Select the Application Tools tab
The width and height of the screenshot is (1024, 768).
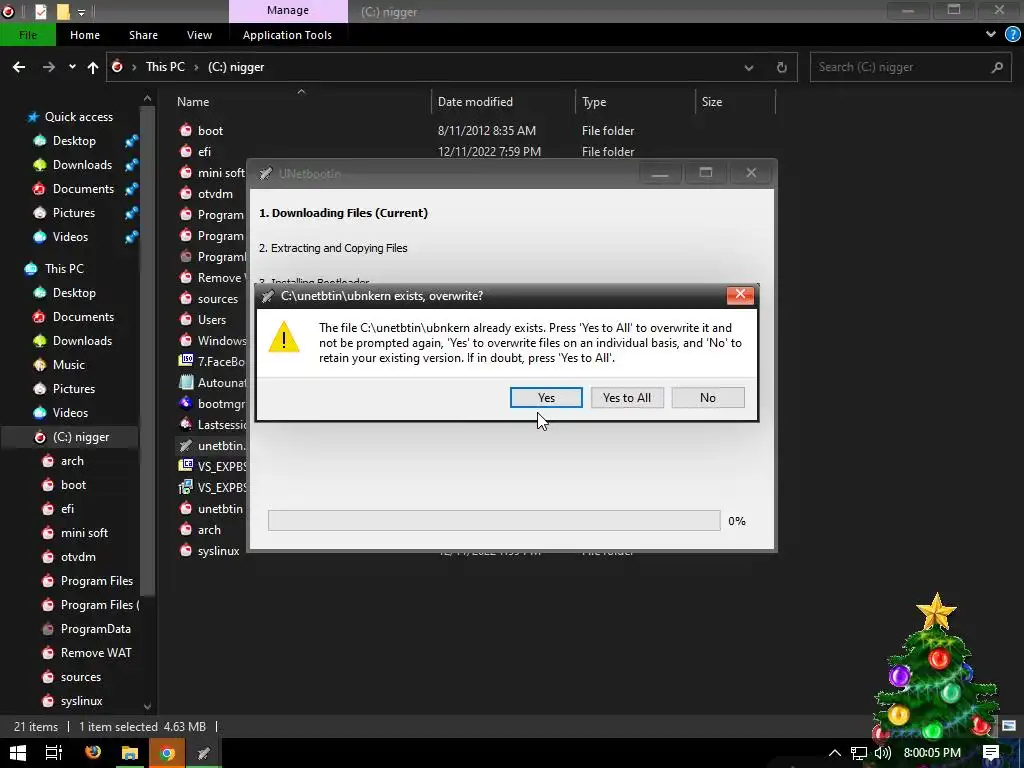click(x=287, y=35)
